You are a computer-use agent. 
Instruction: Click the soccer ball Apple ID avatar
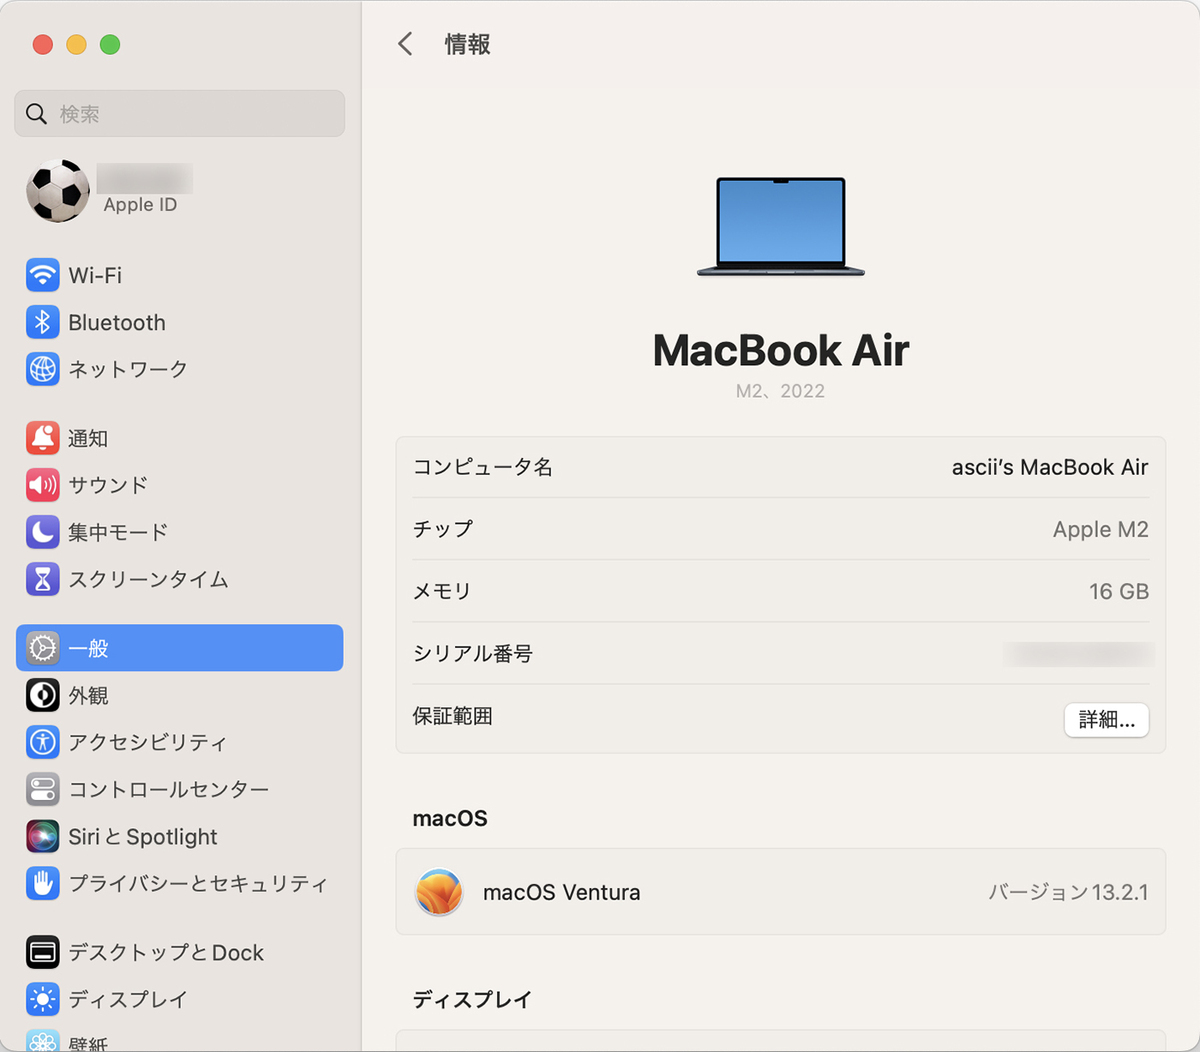tap(58, 190)
